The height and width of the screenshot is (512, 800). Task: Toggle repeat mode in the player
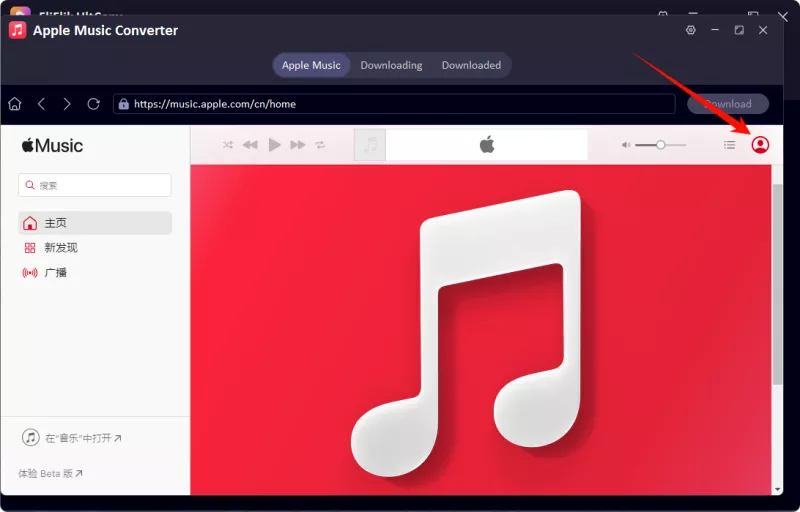320,145
